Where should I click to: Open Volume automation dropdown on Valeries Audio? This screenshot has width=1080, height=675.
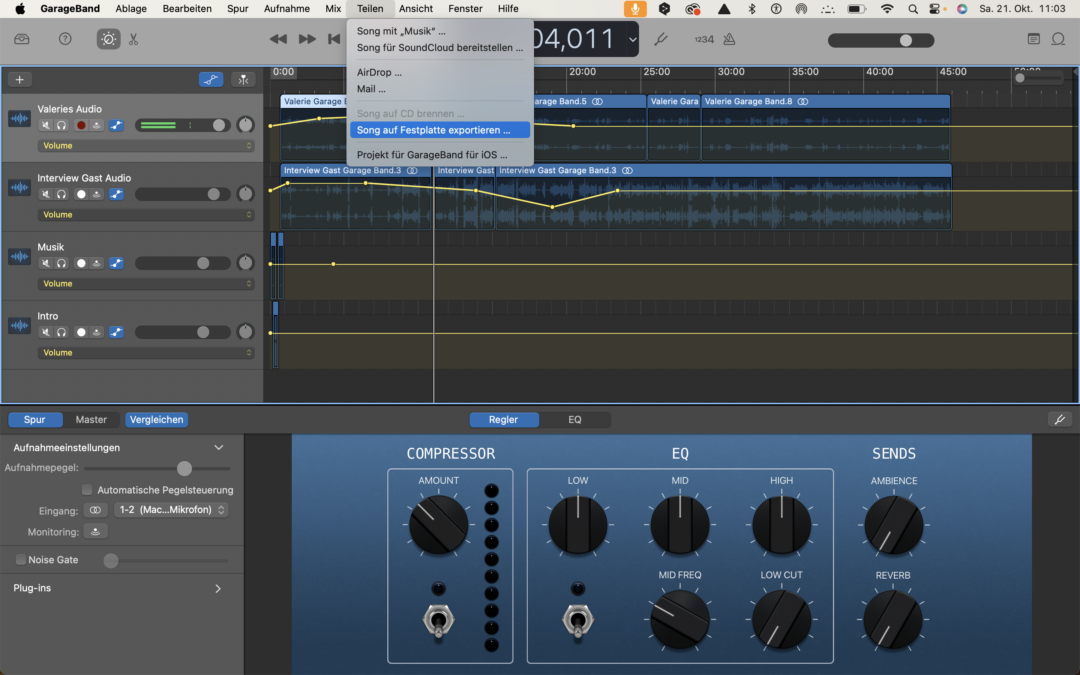145,146
